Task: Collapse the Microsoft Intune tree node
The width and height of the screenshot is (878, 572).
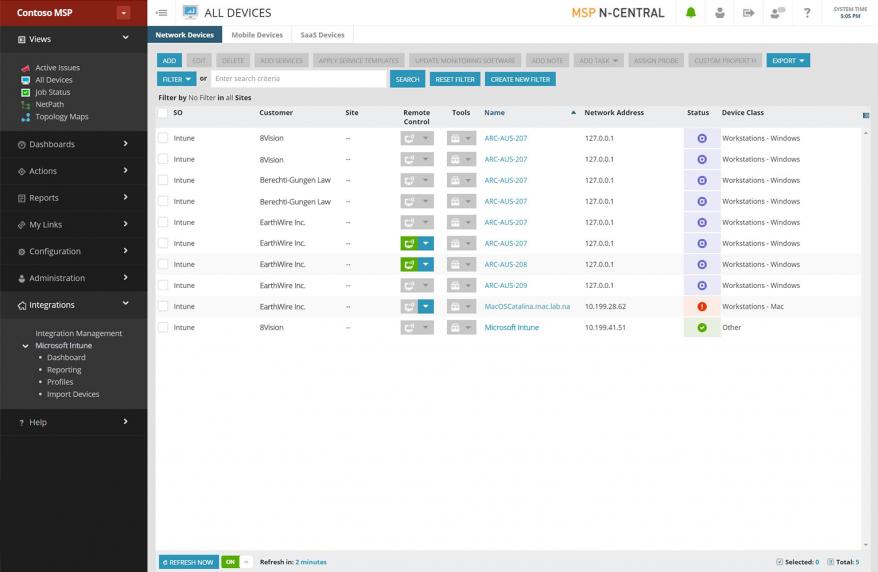Action: [25, 346]
